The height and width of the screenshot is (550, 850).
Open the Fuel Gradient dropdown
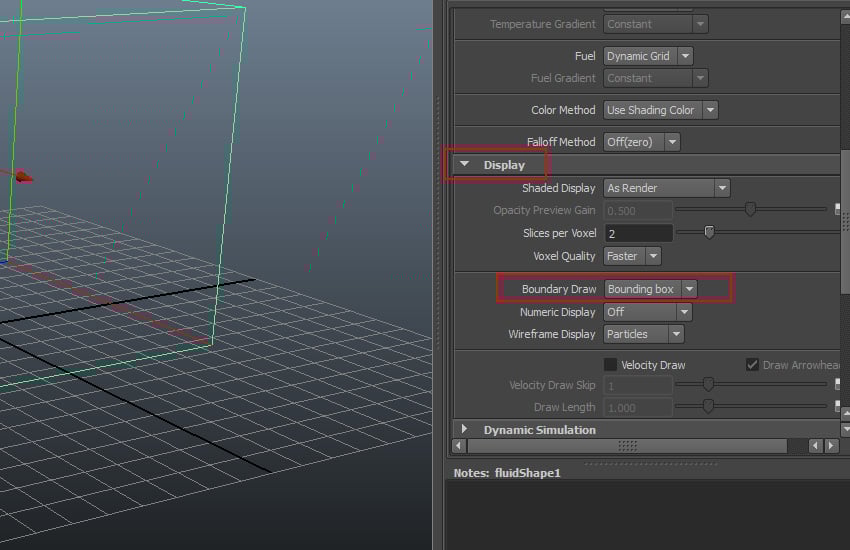(655, 78)
